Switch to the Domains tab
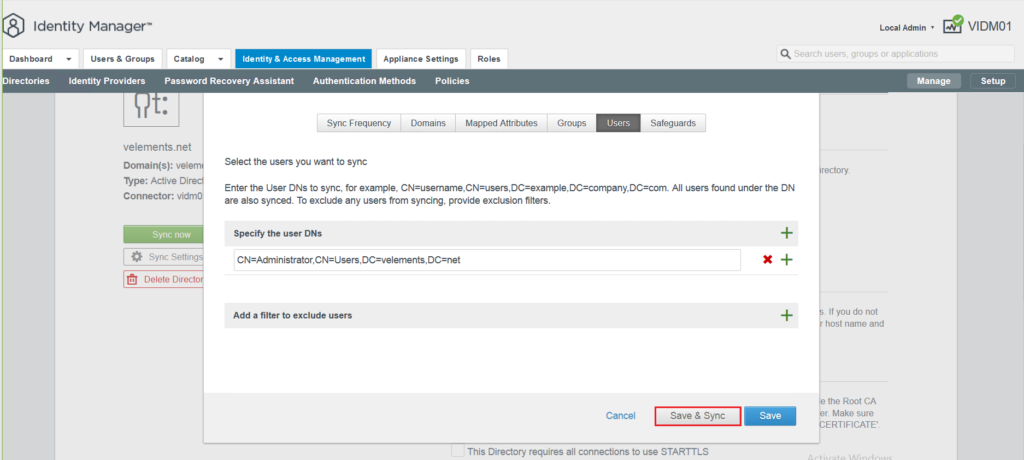Screen dimensions: 1024x460 click(428, 123)
